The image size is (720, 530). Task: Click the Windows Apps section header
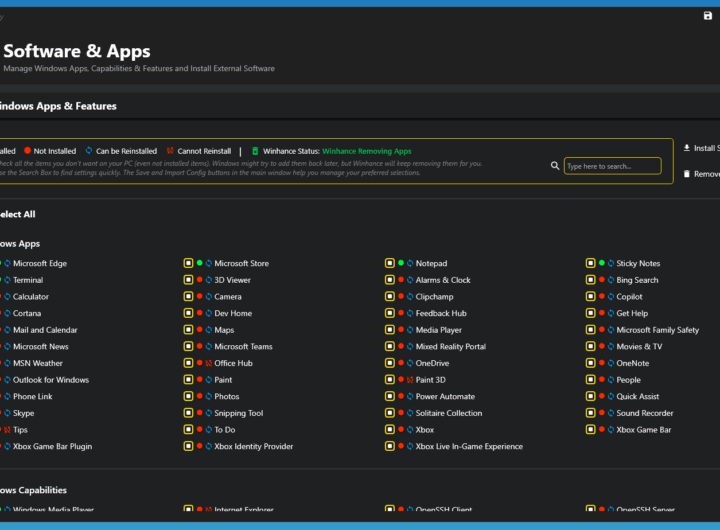pos(20,244)
